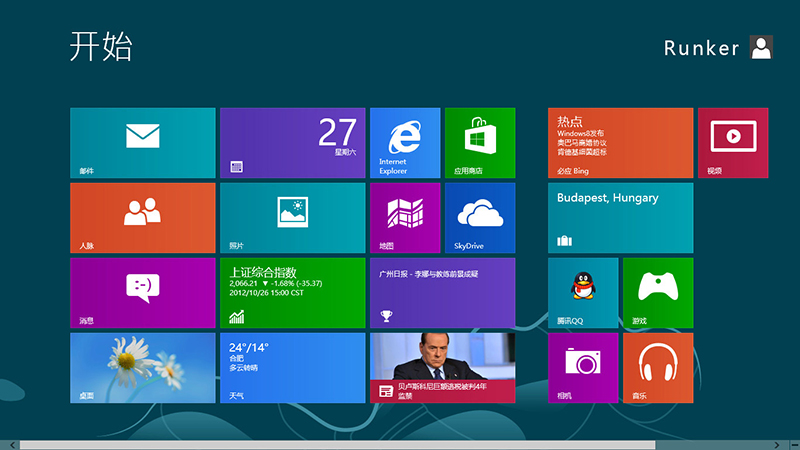Open the People (人脉) tile

coord(142,217)
